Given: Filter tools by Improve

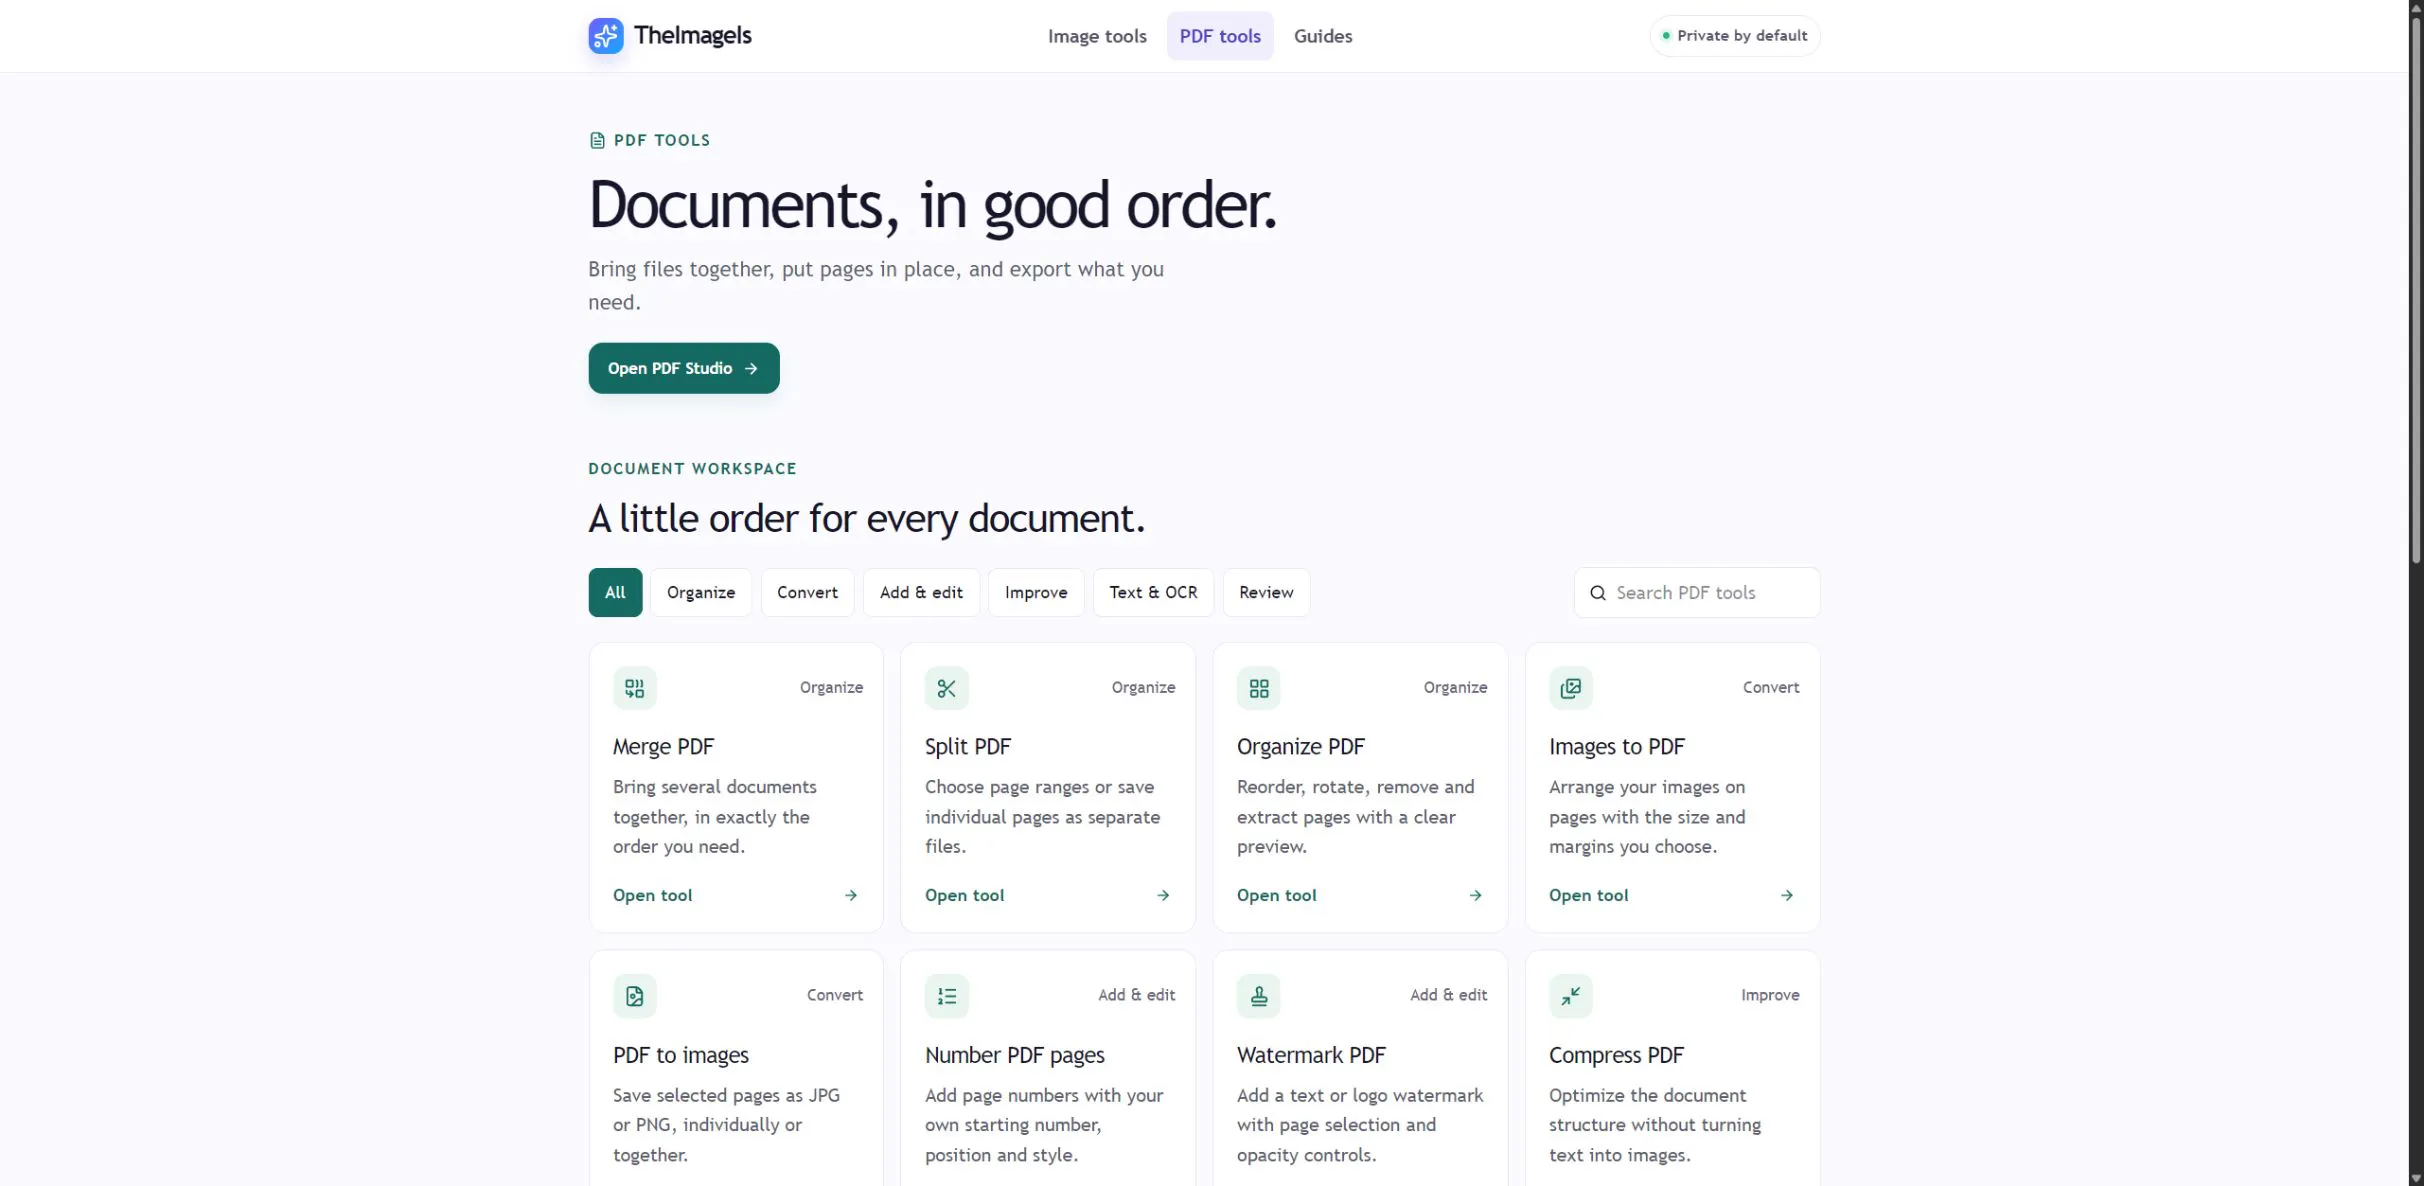Looking at the screenshot, I should tap(1036, 593).
